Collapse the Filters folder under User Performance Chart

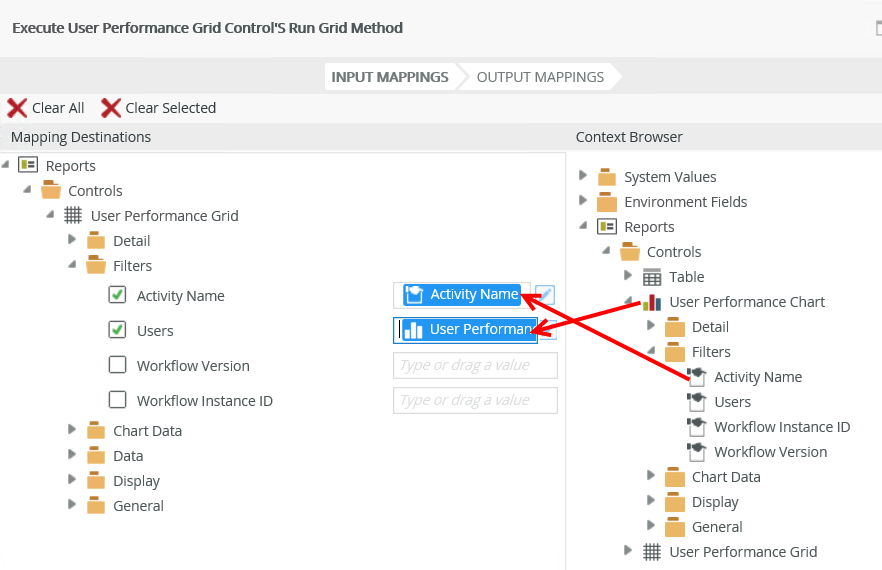pos(651,351)
